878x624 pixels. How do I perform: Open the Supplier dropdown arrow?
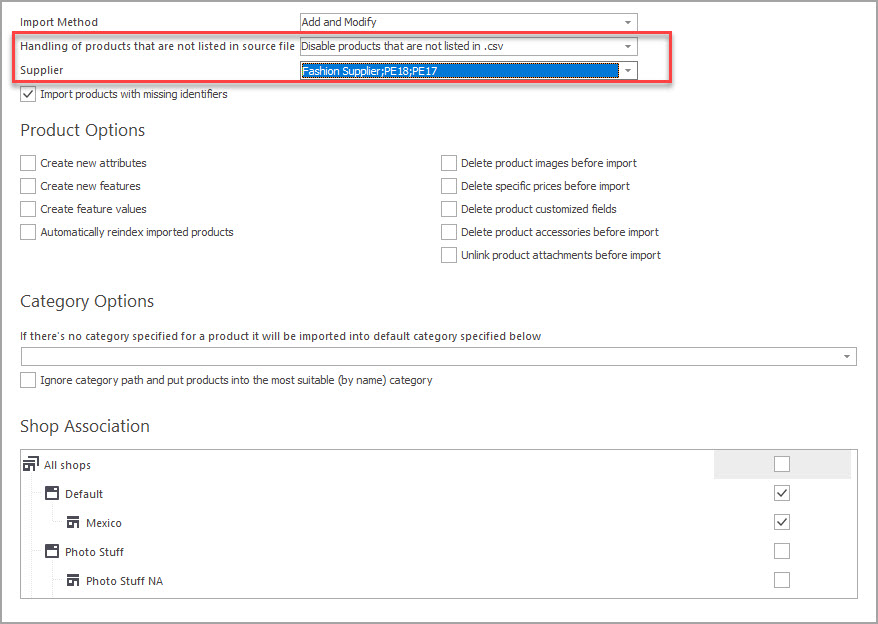(x=628, y=71)
